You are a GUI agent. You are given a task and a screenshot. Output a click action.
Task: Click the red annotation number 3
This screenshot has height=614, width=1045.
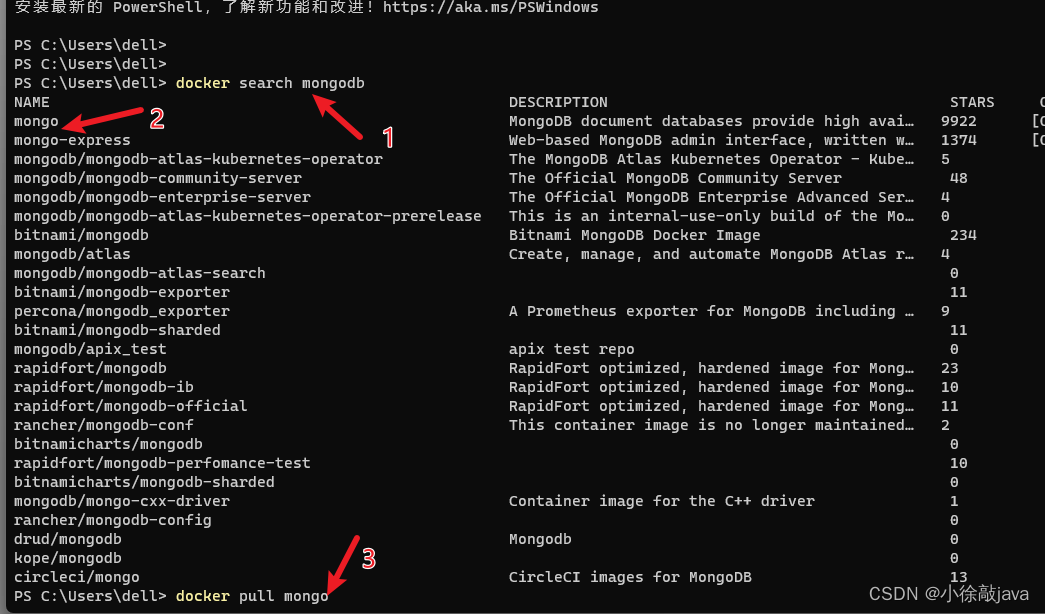tap(369, 558)
